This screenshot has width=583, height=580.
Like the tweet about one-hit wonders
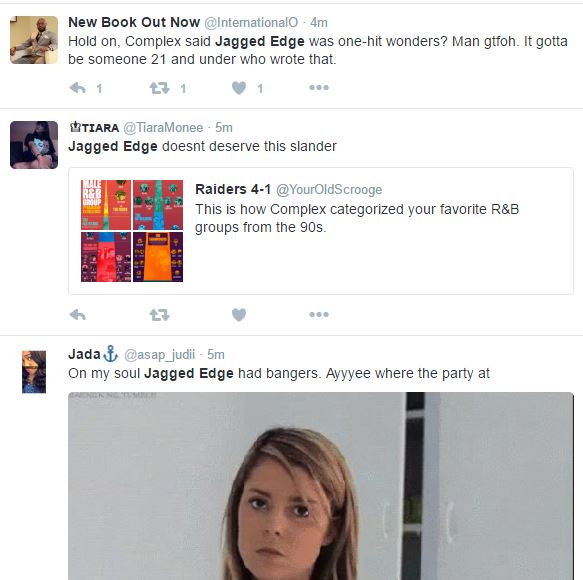239,88
